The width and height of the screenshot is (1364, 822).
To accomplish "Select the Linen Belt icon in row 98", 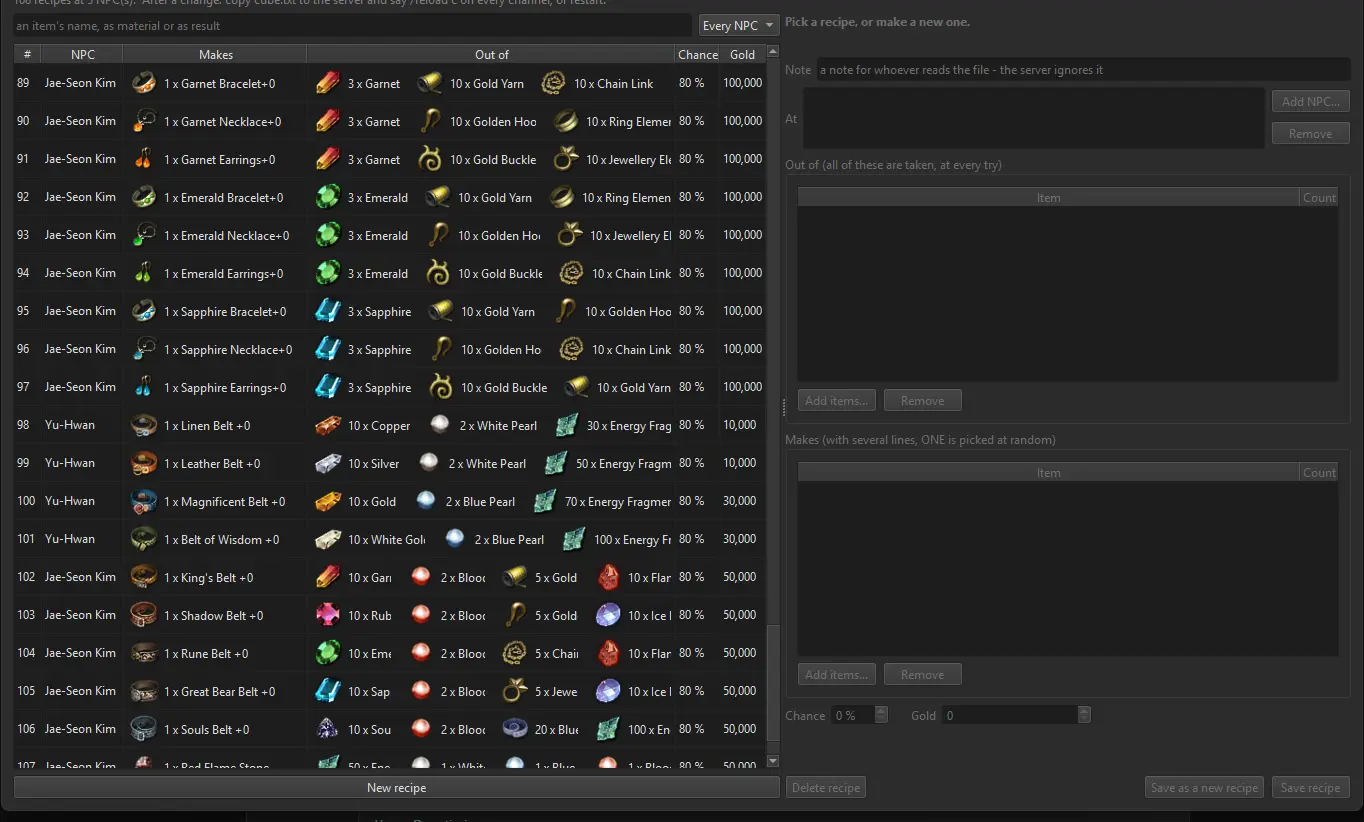I will (x=143, y=425).
